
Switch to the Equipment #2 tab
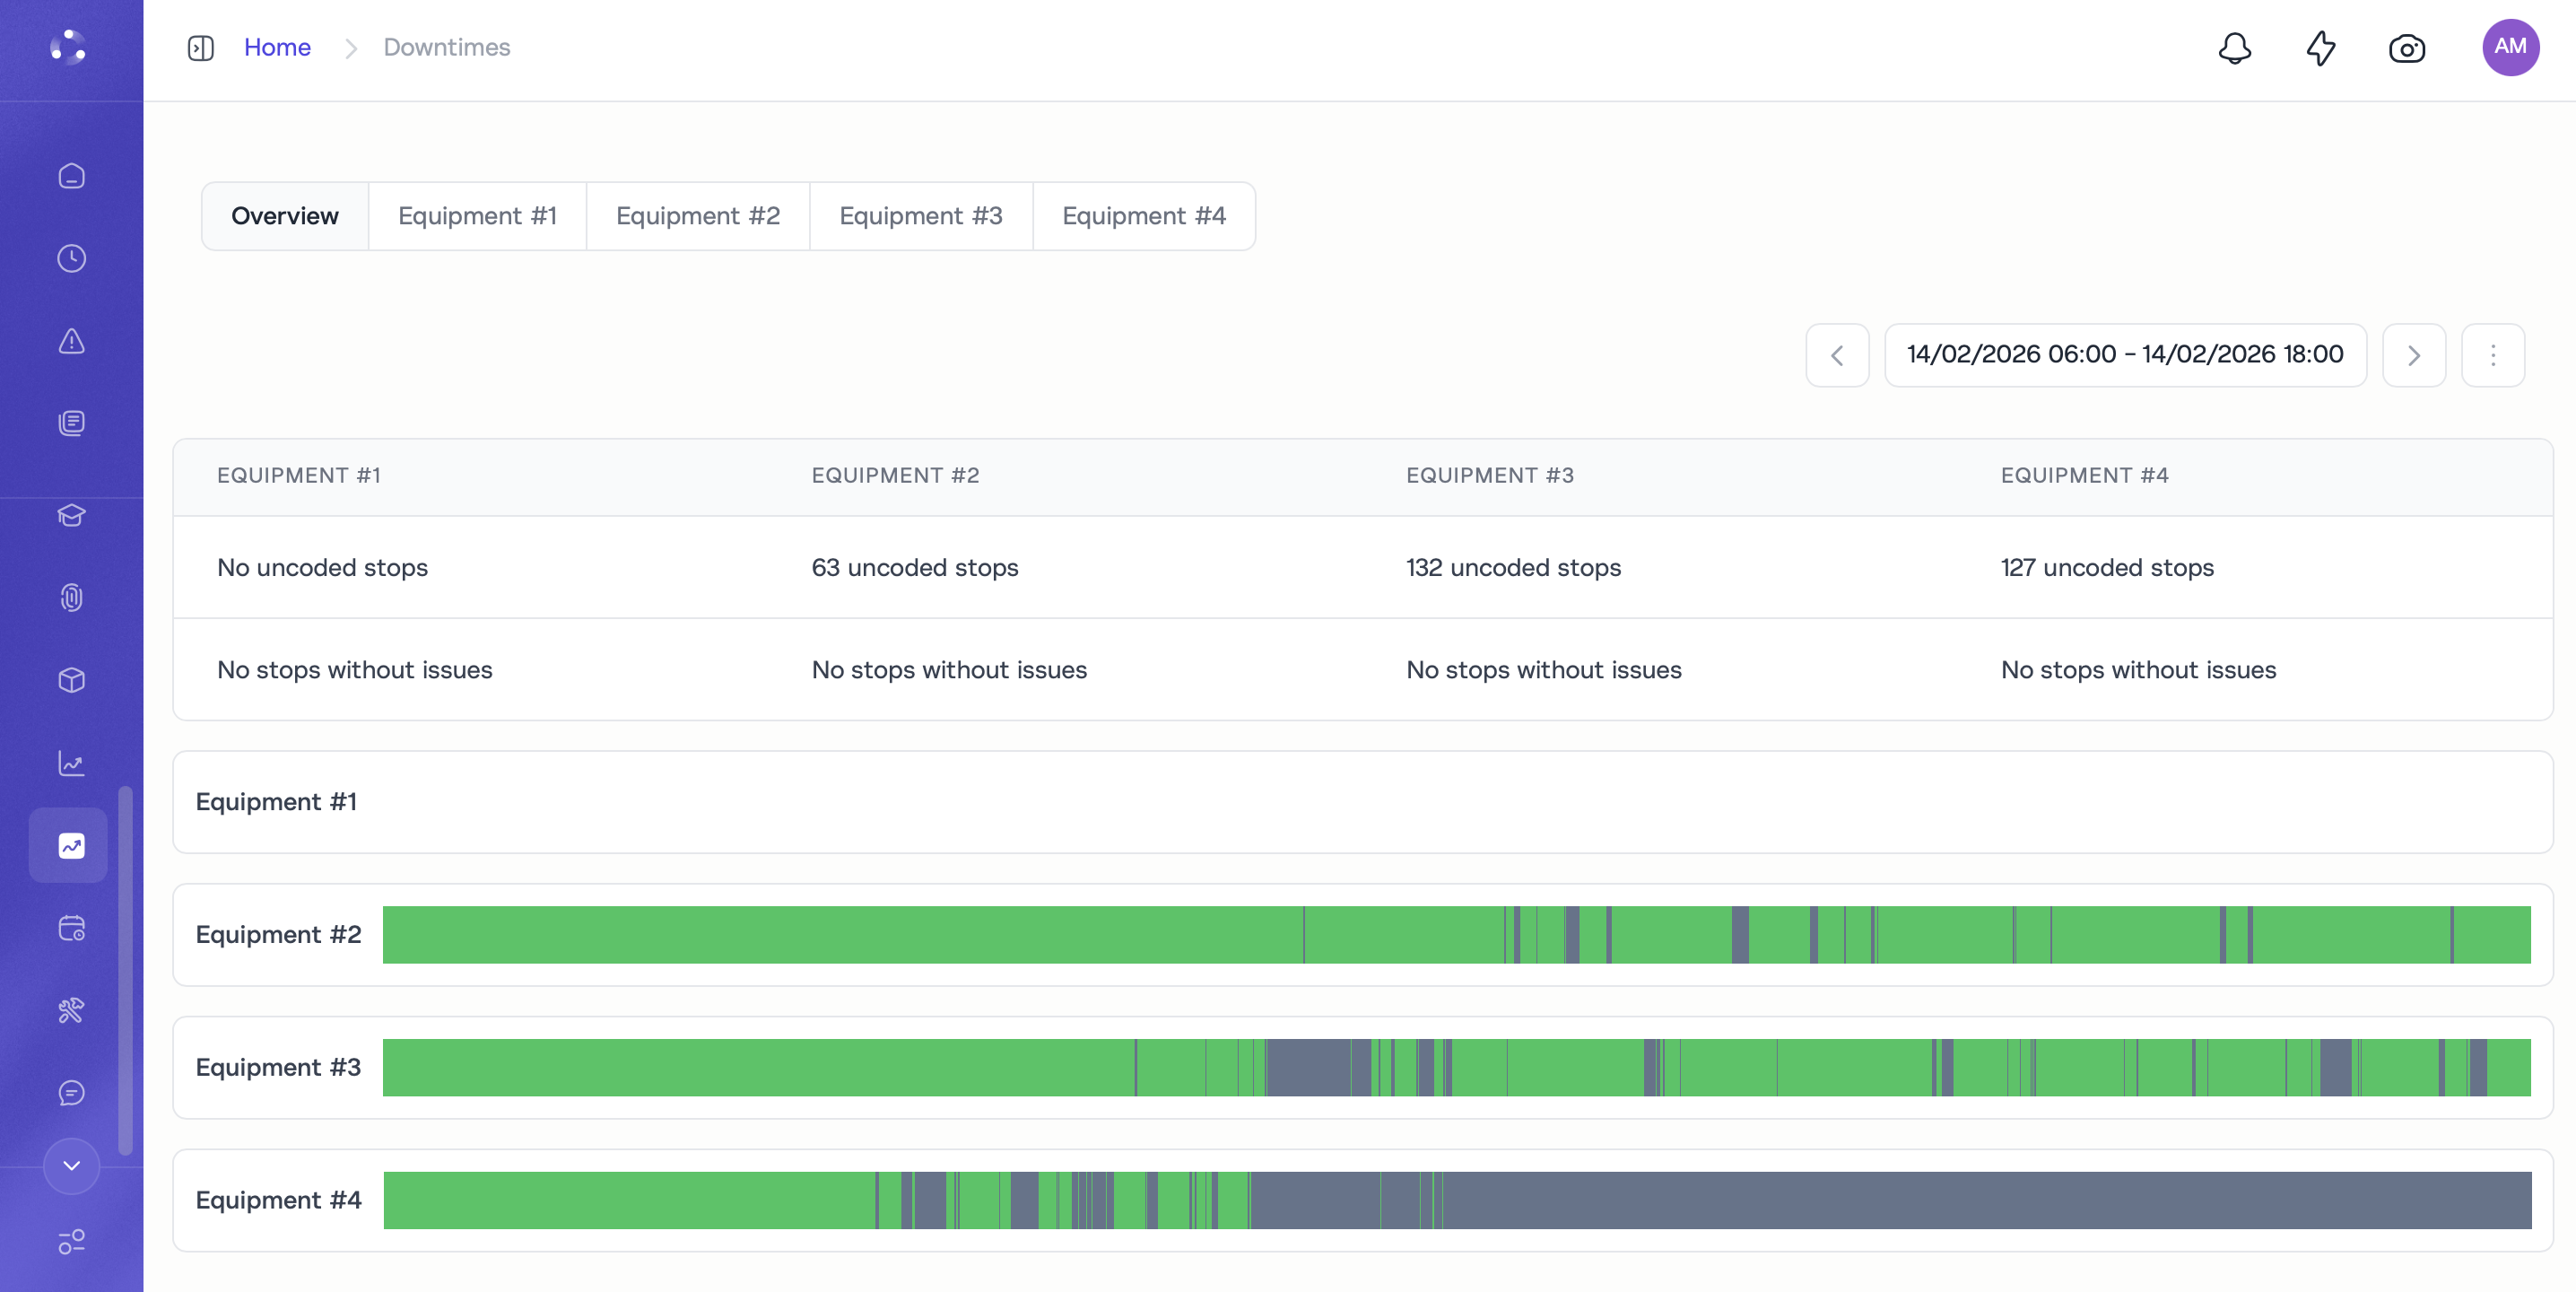click(x=697, y=216)
